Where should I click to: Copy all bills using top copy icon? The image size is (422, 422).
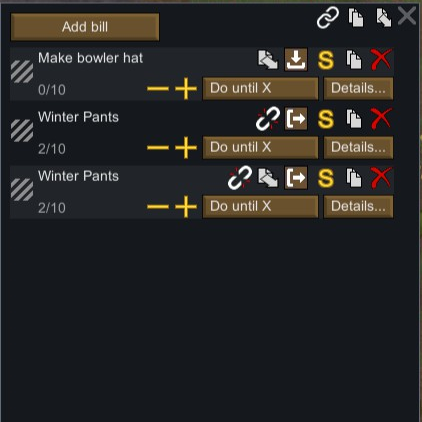(x=356, y=18)
